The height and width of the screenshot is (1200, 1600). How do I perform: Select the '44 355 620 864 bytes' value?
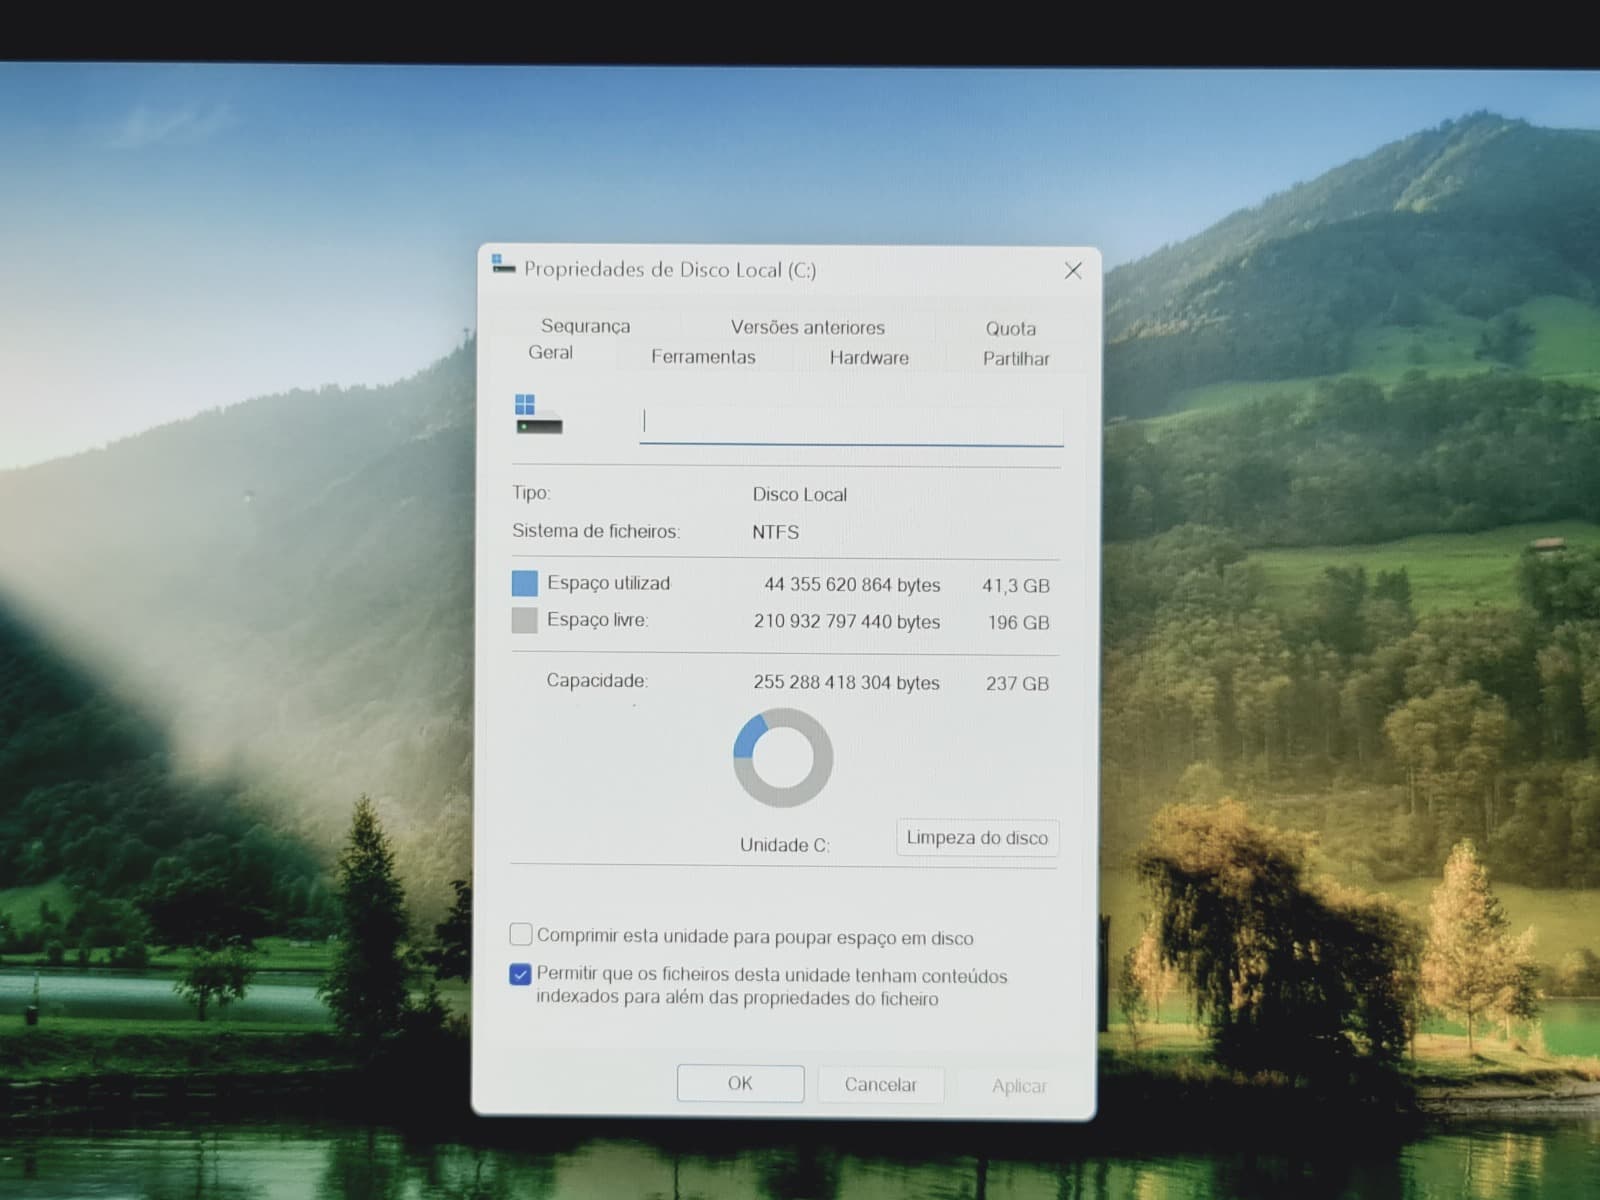click(852, 585)
